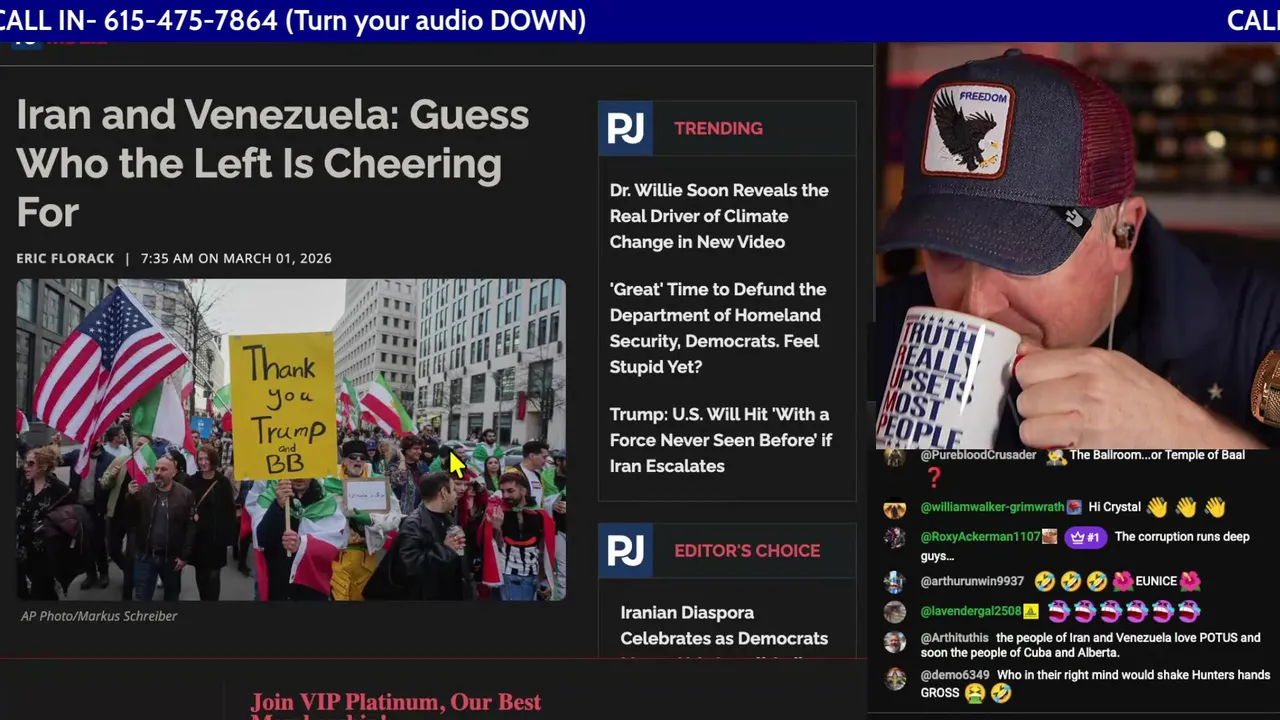This screenshot has height=720, width=1280.
Task: Click @demo6349 avatar in chat
Action: pos(895,680)
